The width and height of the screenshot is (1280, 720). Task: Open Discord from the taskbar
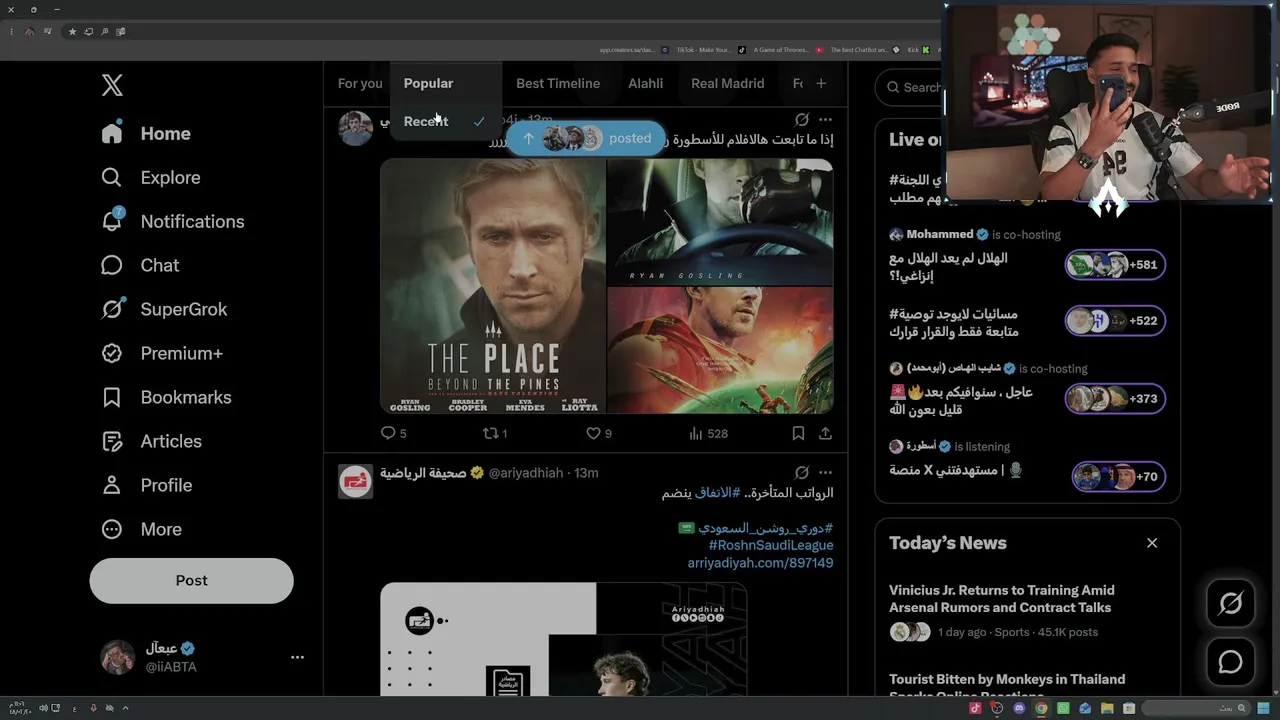point(1019,708)
